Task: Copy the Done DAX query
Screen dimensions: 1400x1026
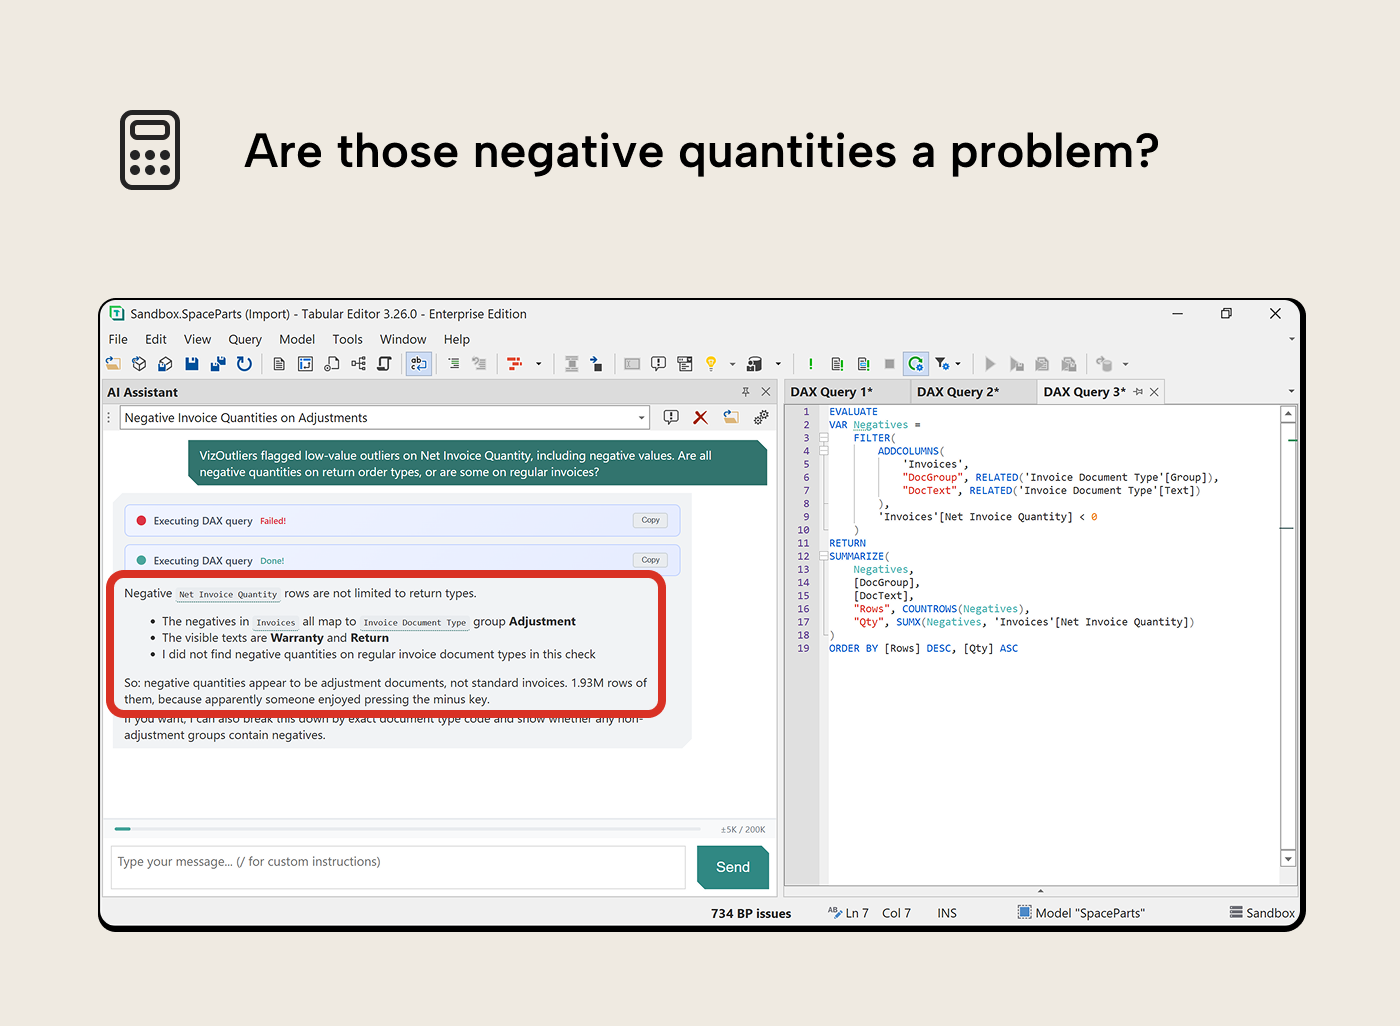Action: coord(650,560)
